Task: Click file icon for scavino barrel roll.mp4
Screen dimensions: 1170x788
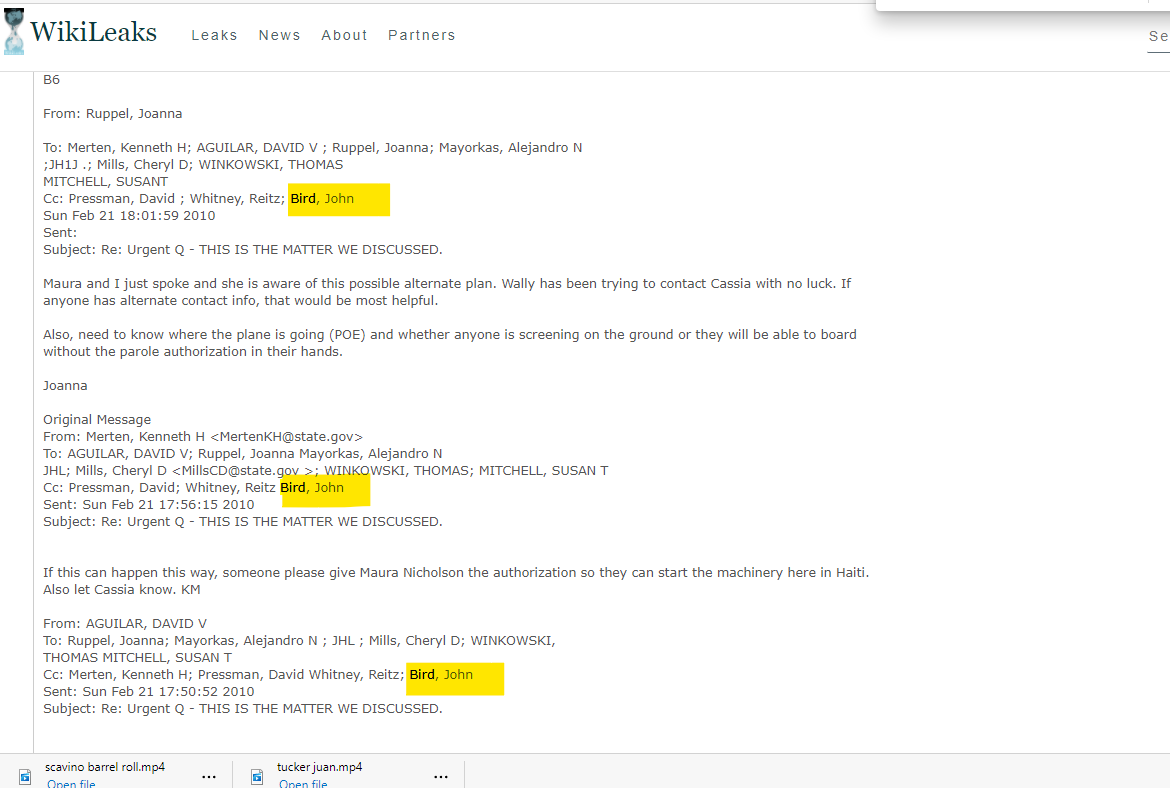Action: click(x=25, y=777)
